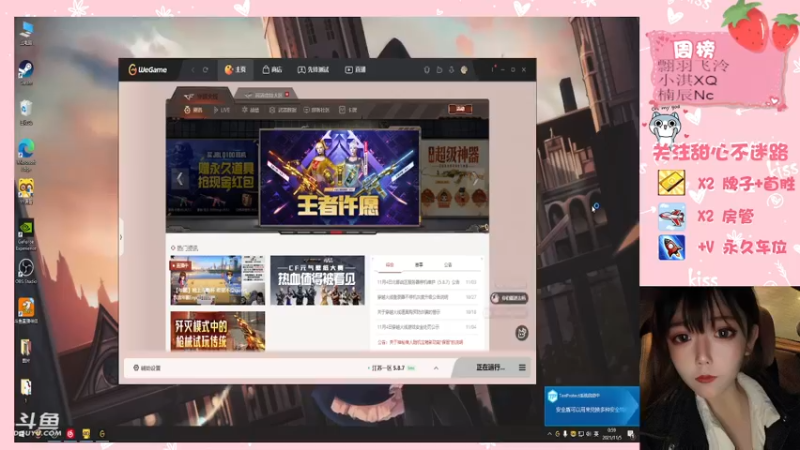Open the 商店 store tab
The height and width of the screenshot is (450, 800).
click(272, 70)
